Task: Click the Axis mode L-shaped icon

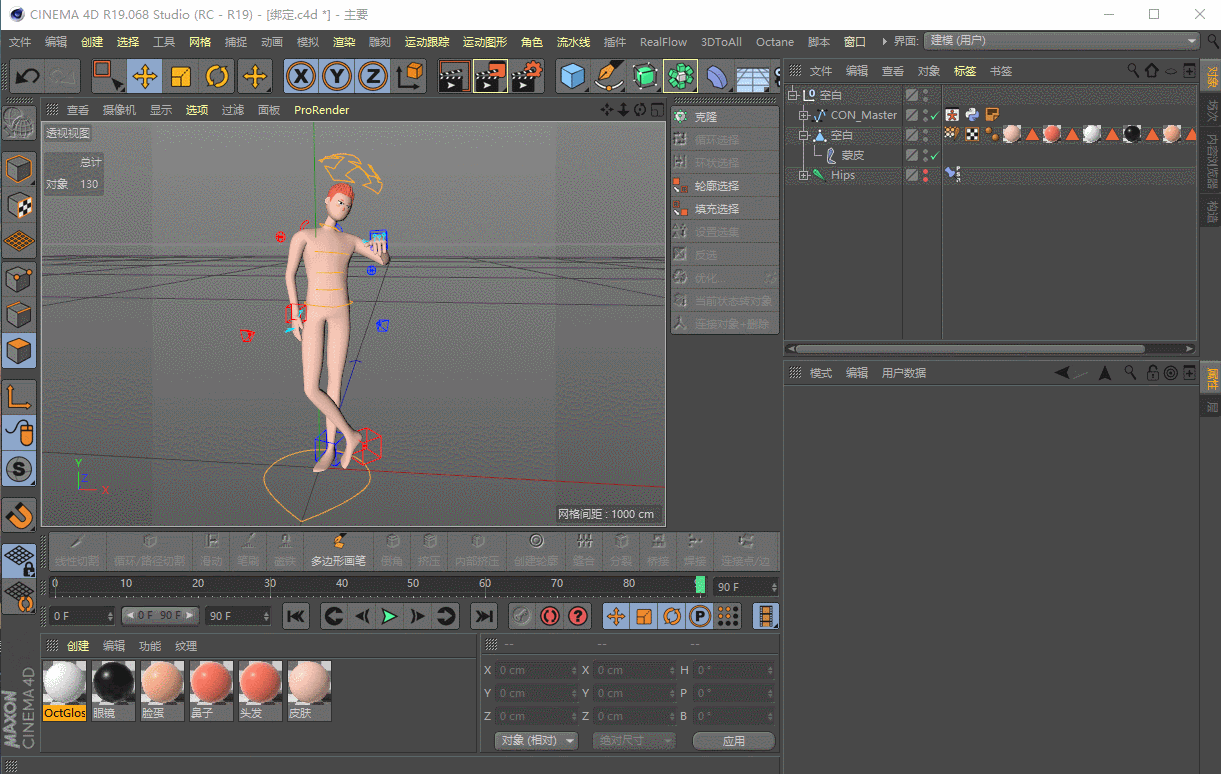Action: [19, 397]
